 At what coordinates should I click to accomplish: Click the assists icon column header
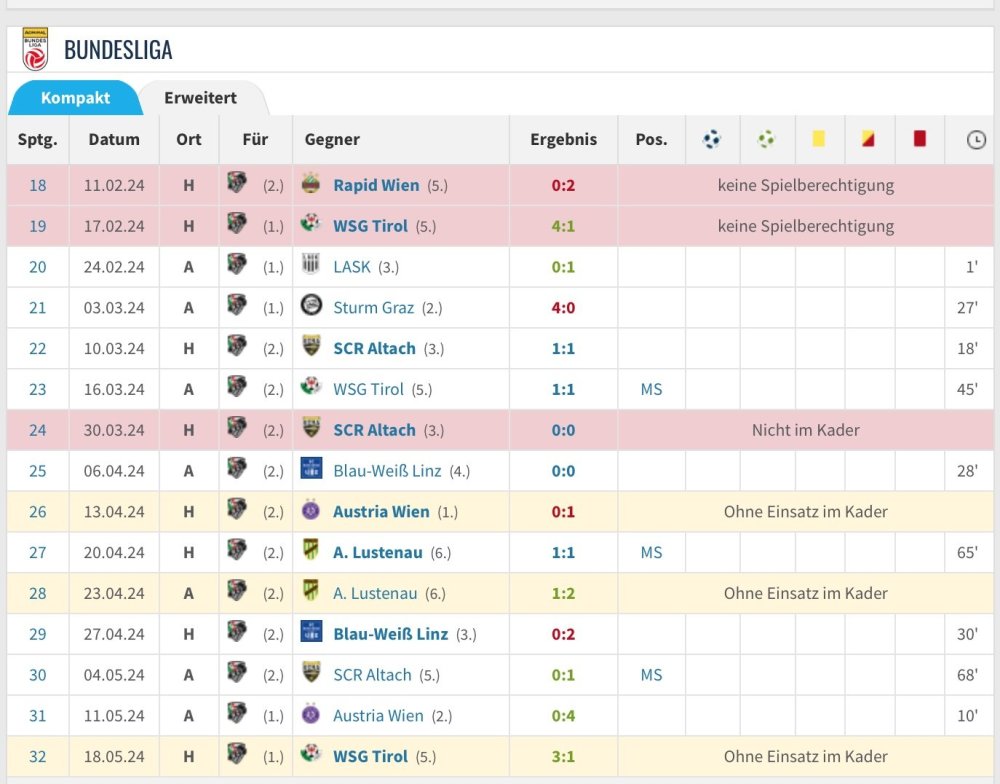(x=766, y=140)
